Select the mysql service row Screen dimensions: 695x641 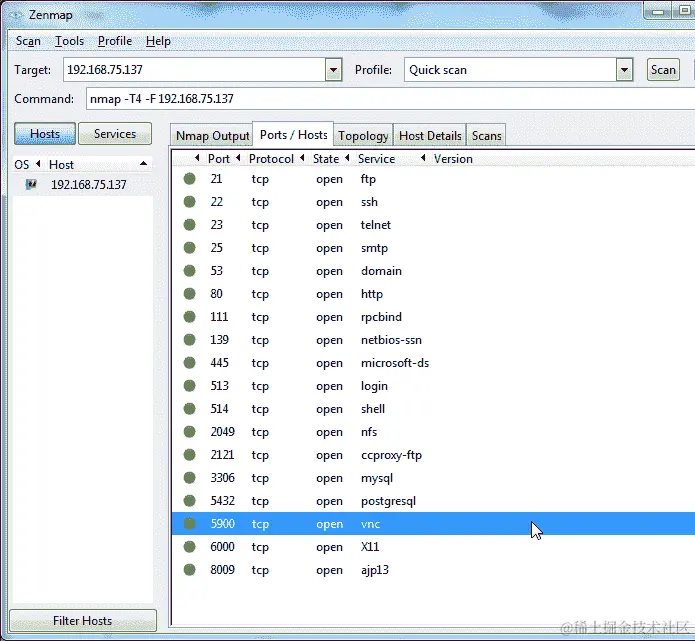coord(433,478)
